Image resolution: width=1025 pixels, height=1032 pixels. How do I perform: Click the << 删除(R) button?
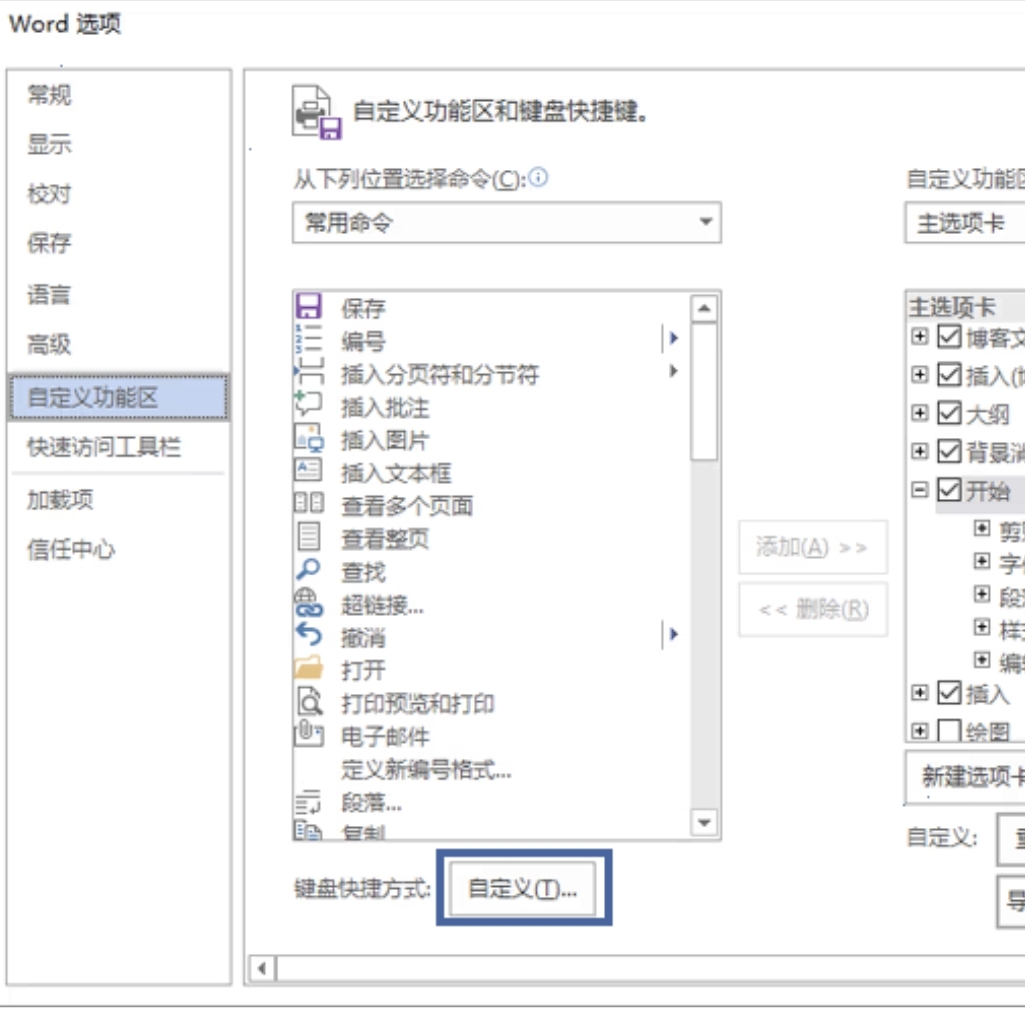tap(812, 609)
